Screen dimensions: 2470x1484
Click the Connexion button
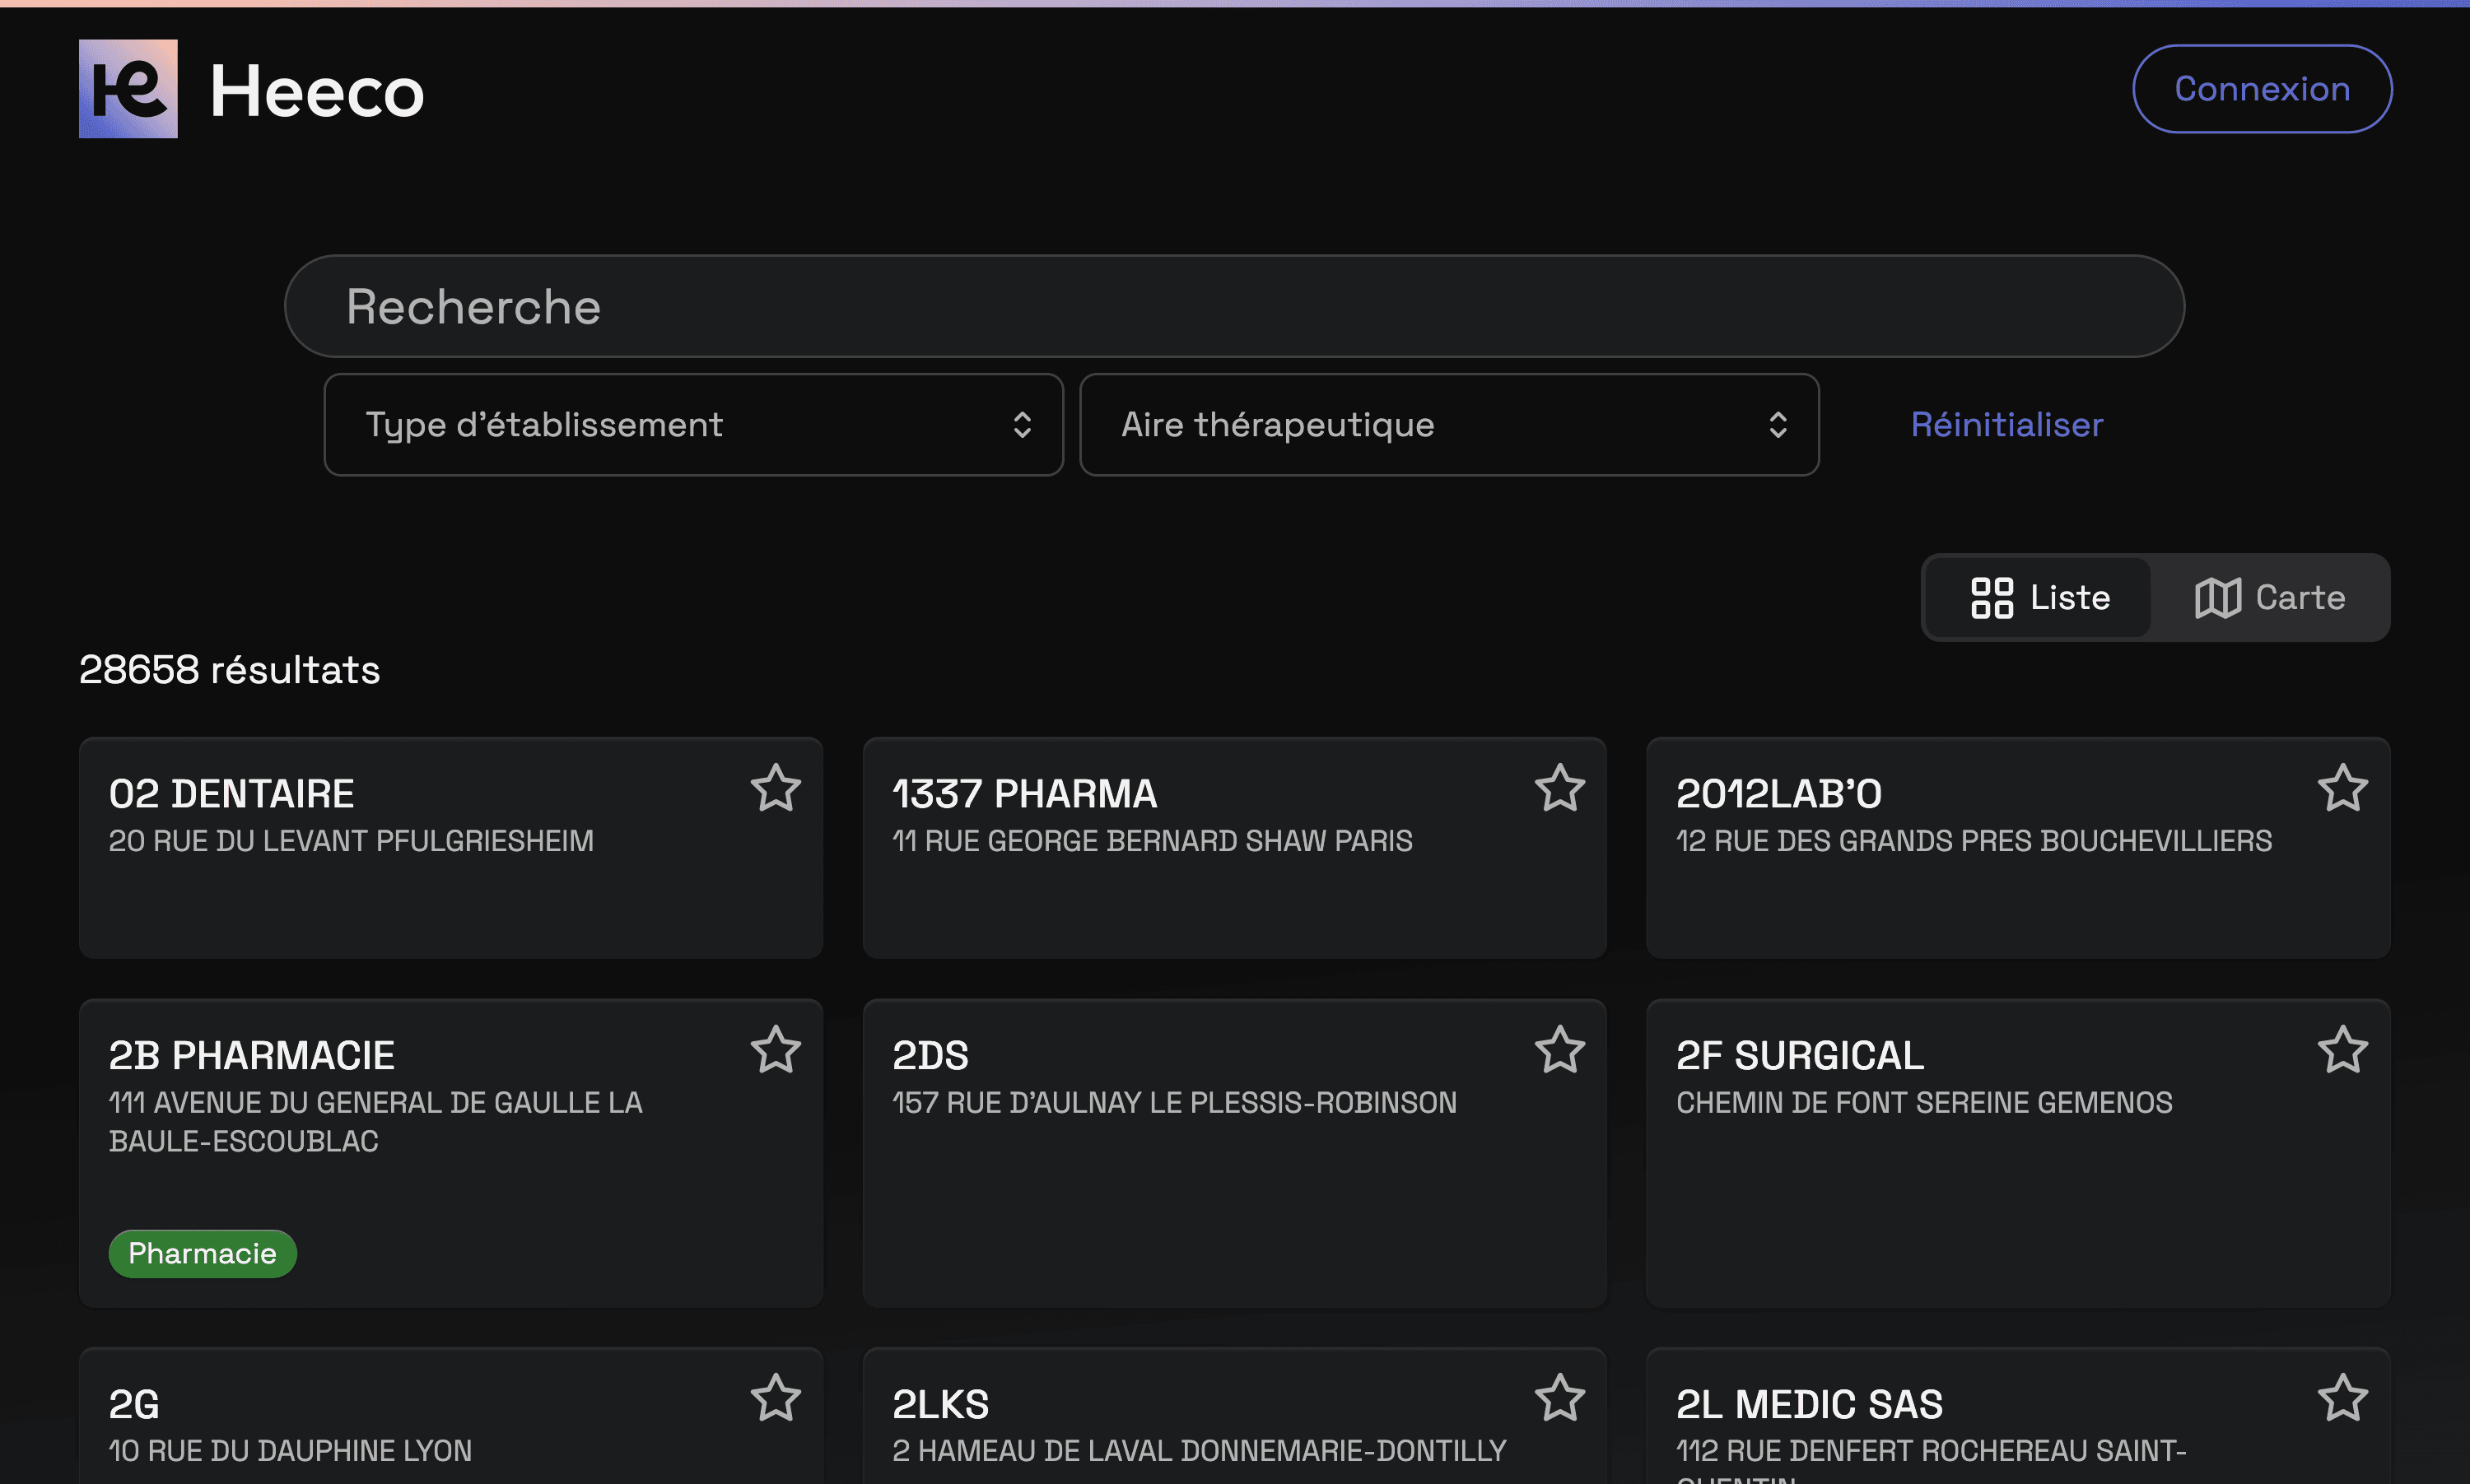pyautogui.click(x=2262, y=89)
